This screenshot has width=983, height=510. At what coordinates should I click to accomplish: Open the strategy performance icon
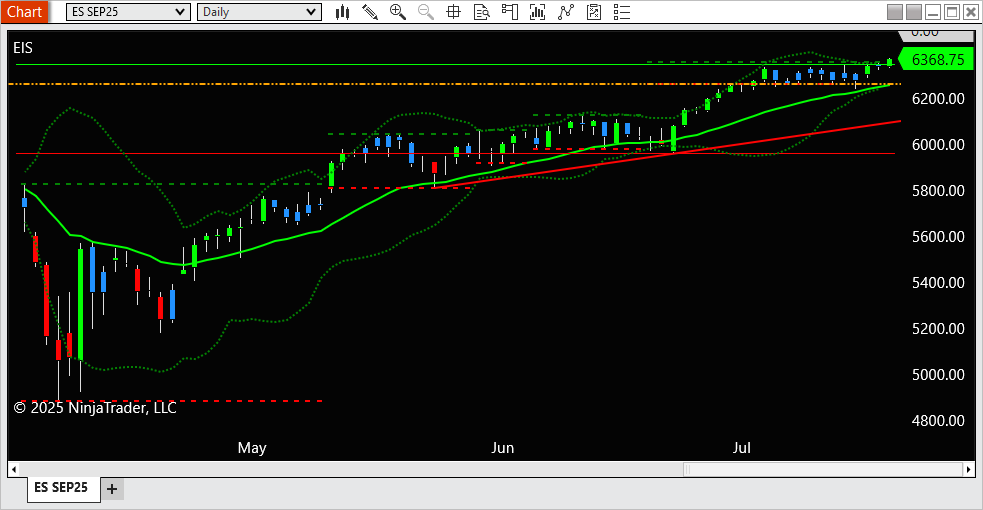(594, 12)
